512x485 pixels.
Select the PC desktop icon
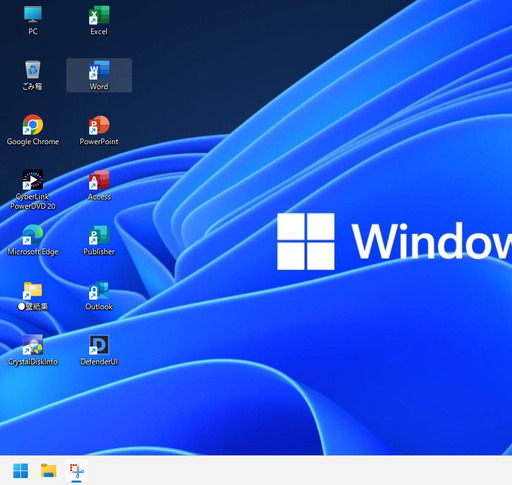[x=33, y=14]
